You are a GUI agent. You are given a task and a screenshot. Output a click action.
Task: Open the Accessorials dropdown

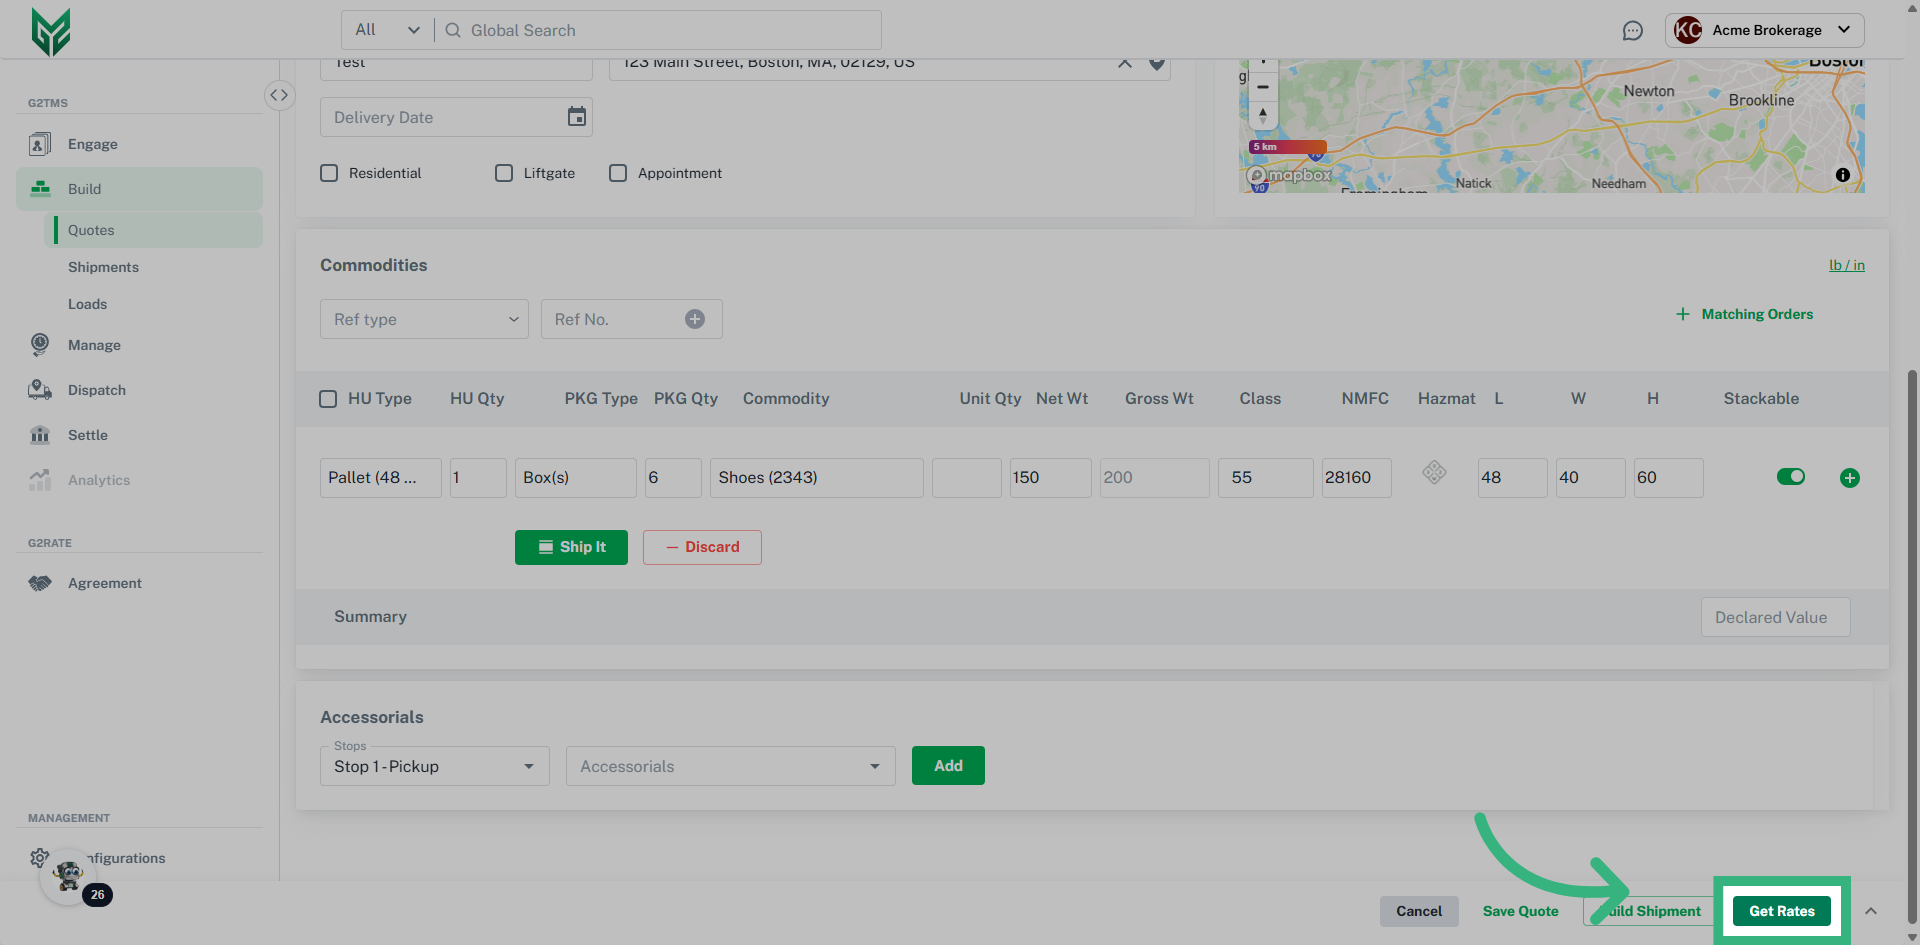pos(730,766)
